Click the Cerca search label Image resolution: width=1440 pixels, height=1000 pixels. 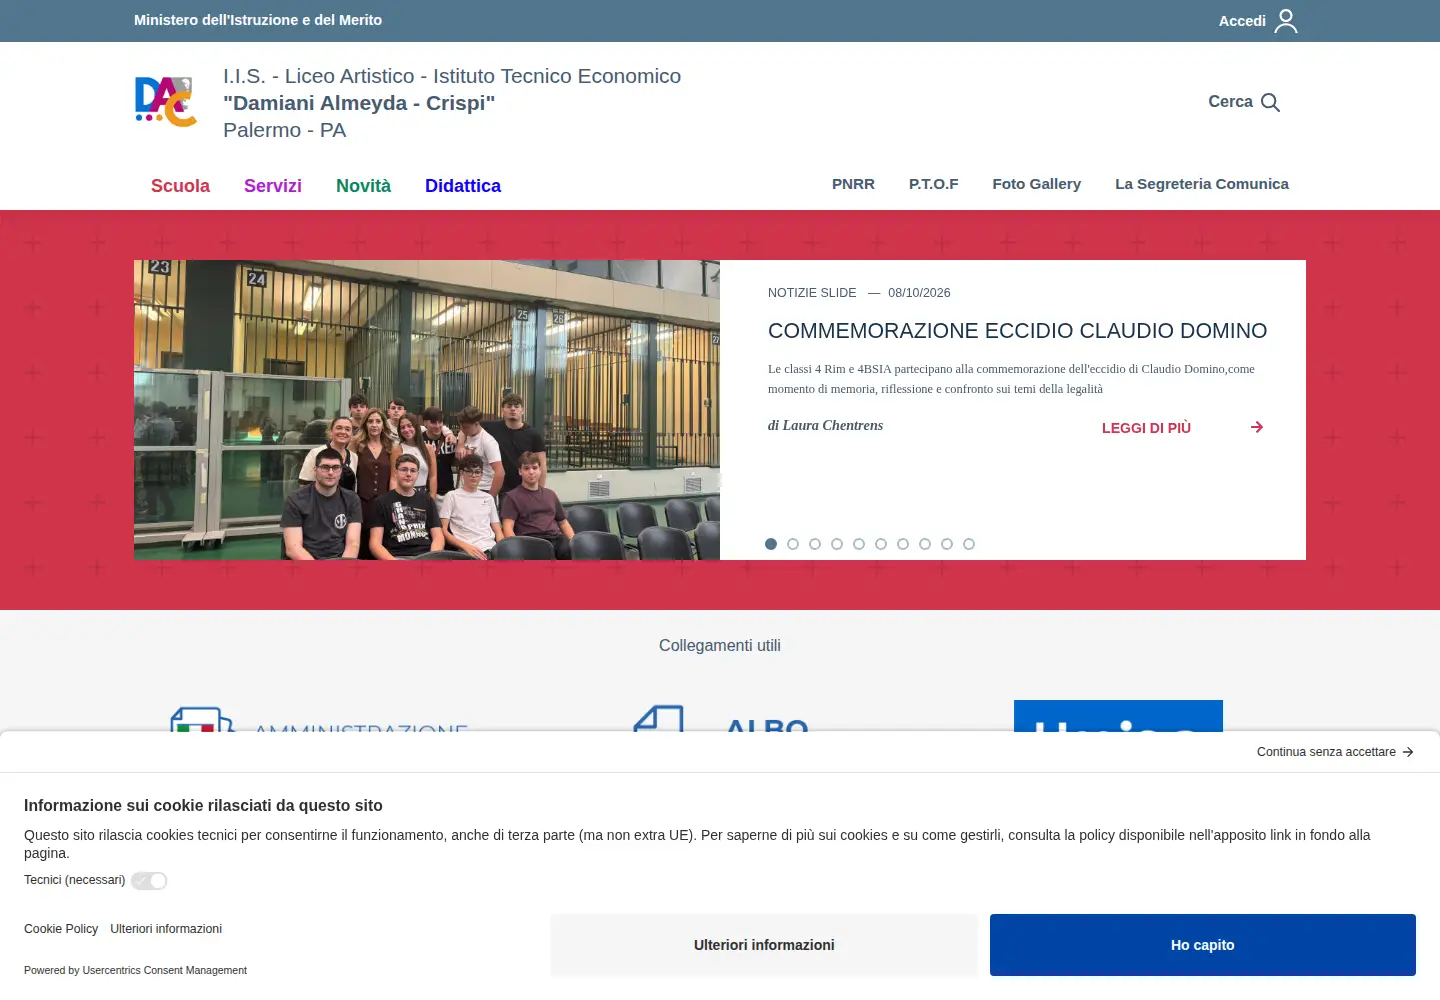tap(1230, 102)
